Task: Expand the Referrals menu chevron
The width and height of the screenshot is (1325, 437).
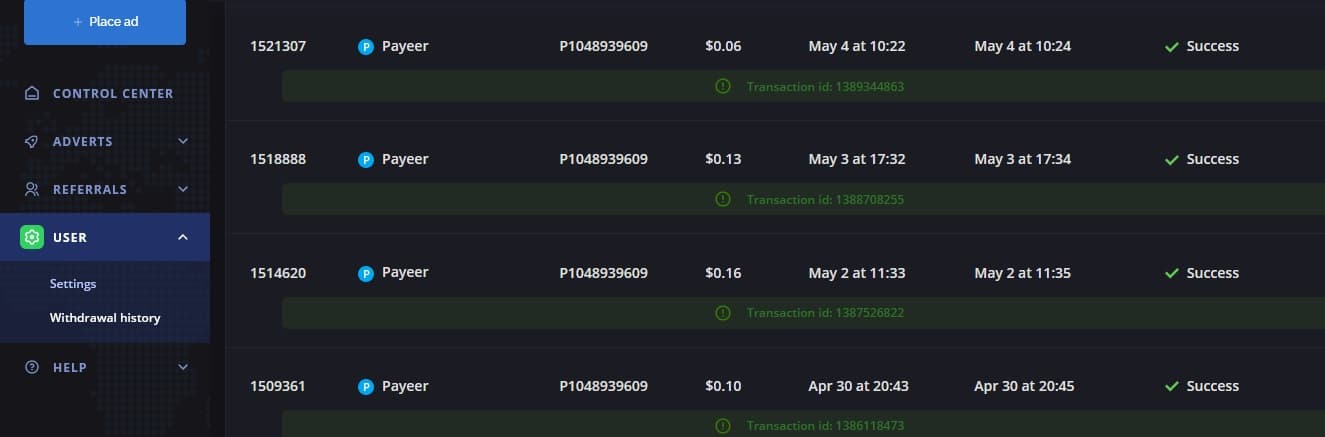Action: (x=183, y=189)
